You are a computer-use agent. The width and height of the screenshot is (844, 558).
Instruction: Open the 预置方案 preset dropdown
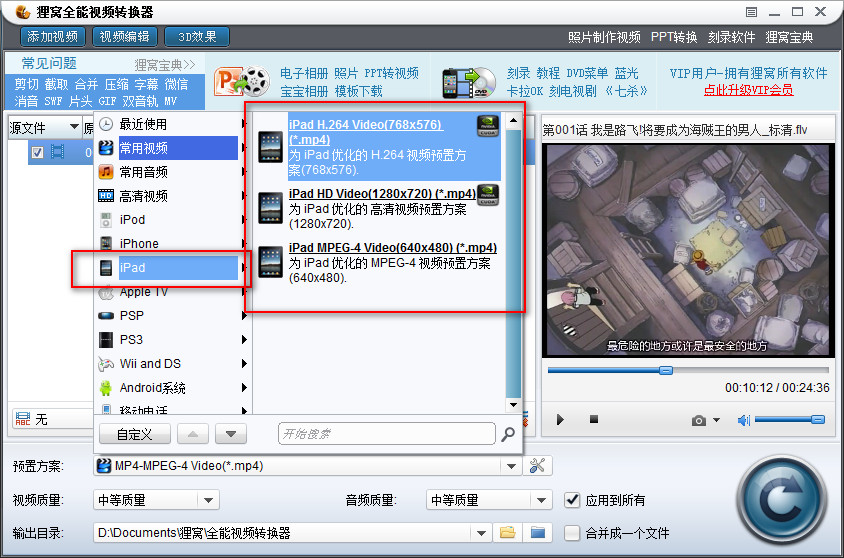511,466
